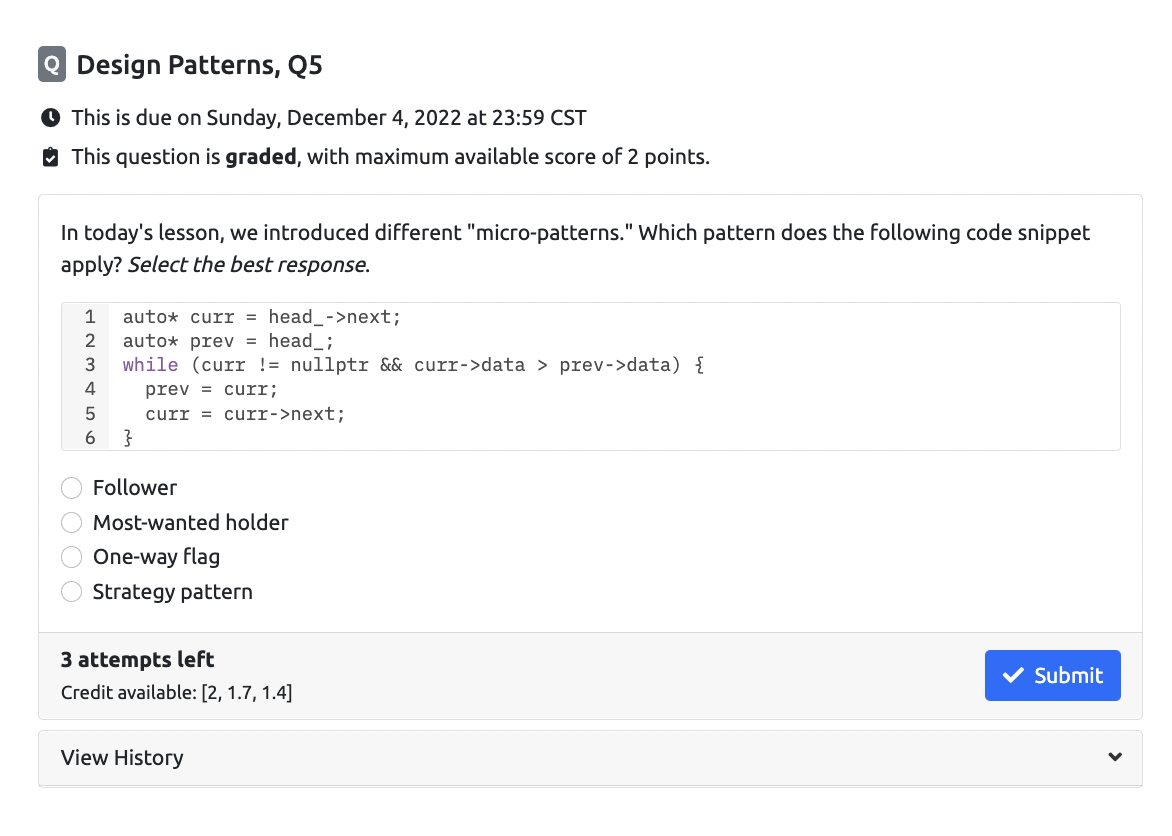This screenshot has width=1172, height=836.
Task: Select the Follower option
Action: pyautogui.click(x=71, y=488)
